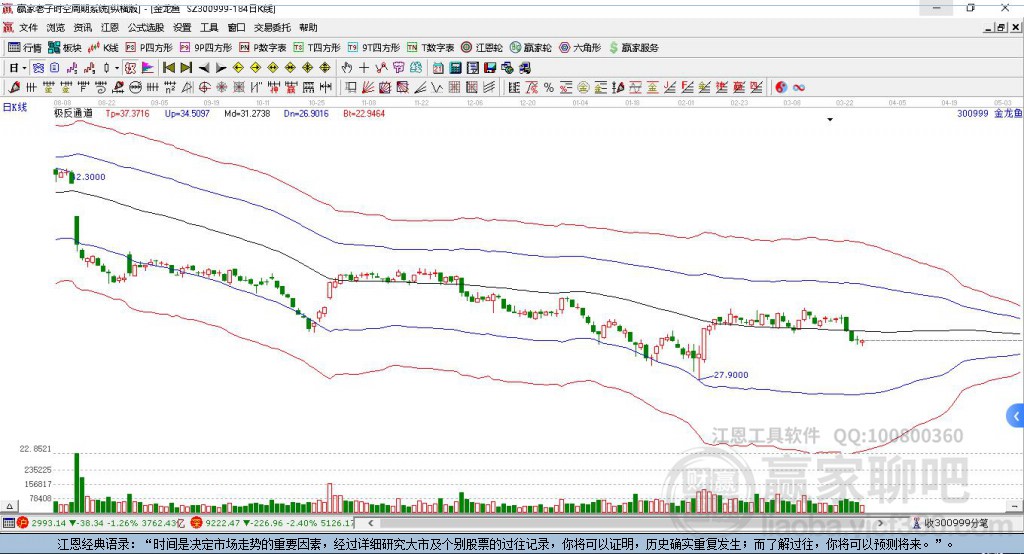Click the zigzag wave line tool

pyautogui.click(x=436, y=88)
